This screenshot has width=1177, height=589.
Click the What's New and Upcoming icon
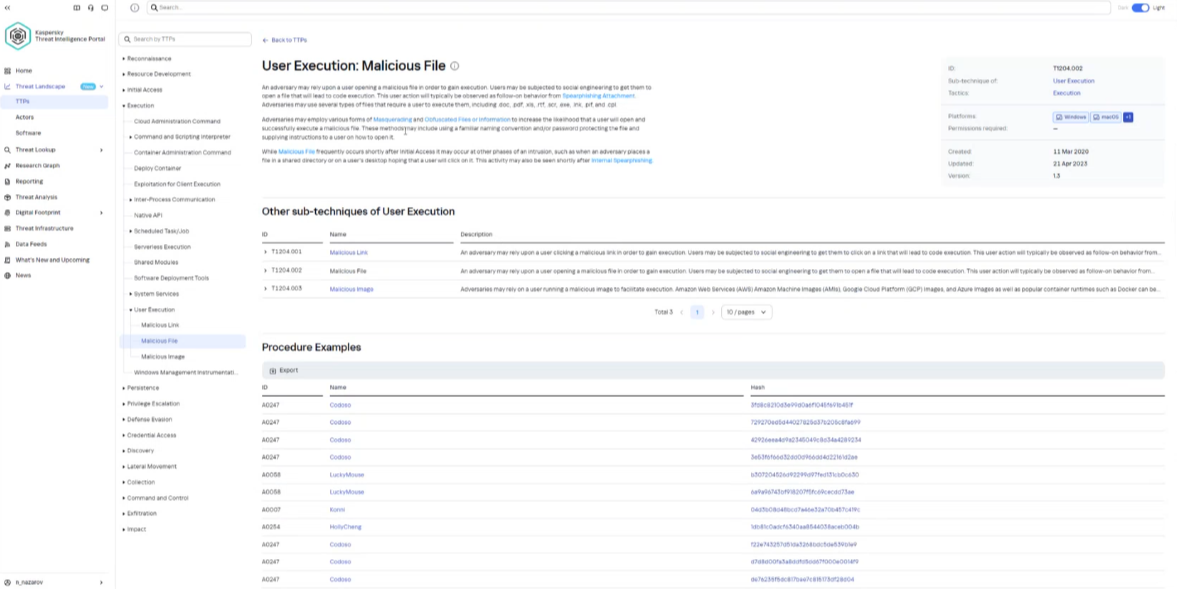[8, 260]
